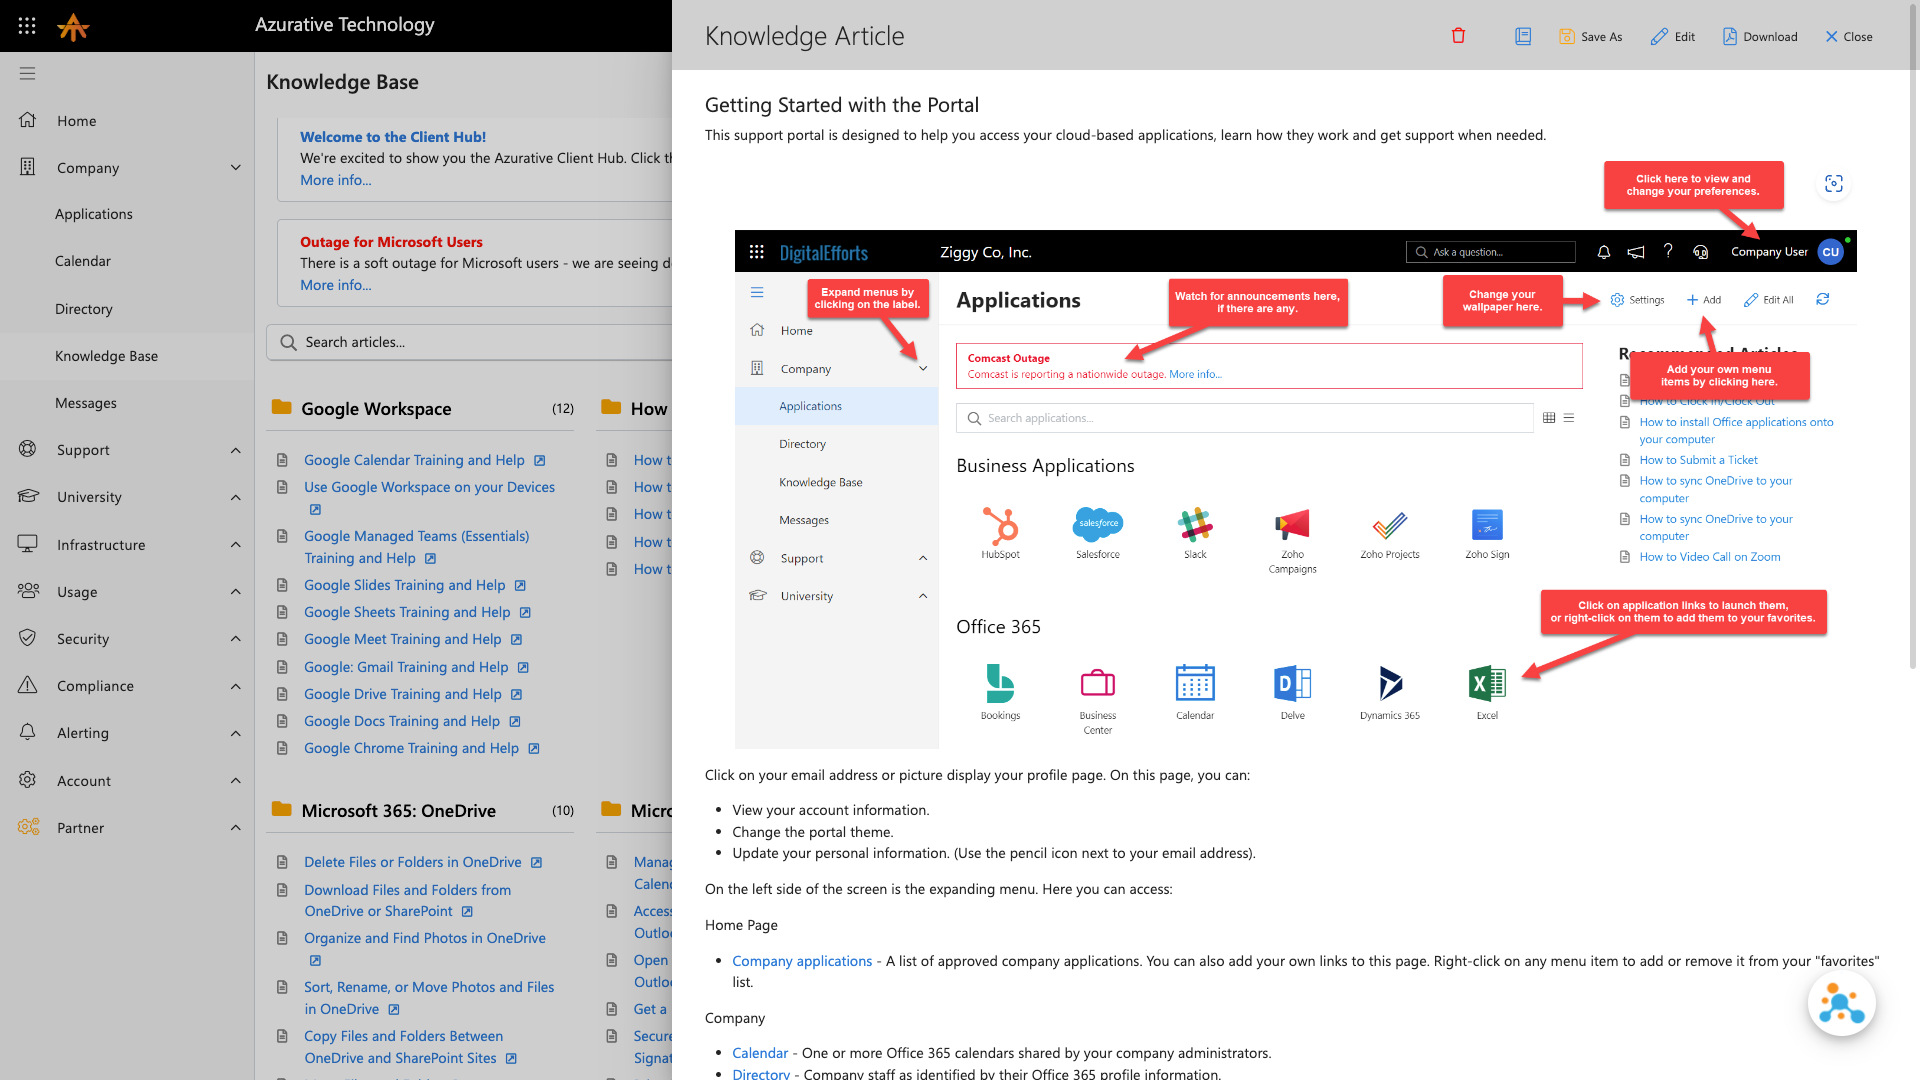
Task: Open Google Meet Training and Help article
Action: [x=403, y=639]
